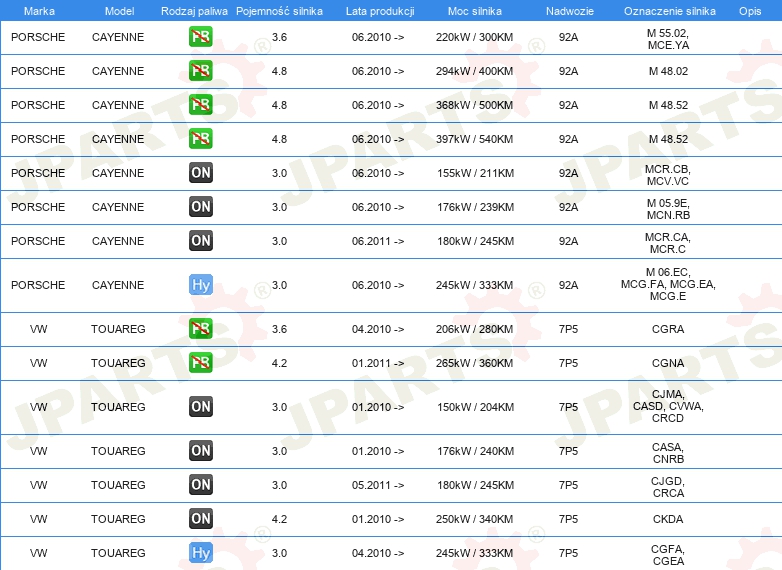The height and width of the screenshot is (570, 782).
Task: Click the ON diesel icon in the 150kW / 204KM row
Action: pos(200,406)
